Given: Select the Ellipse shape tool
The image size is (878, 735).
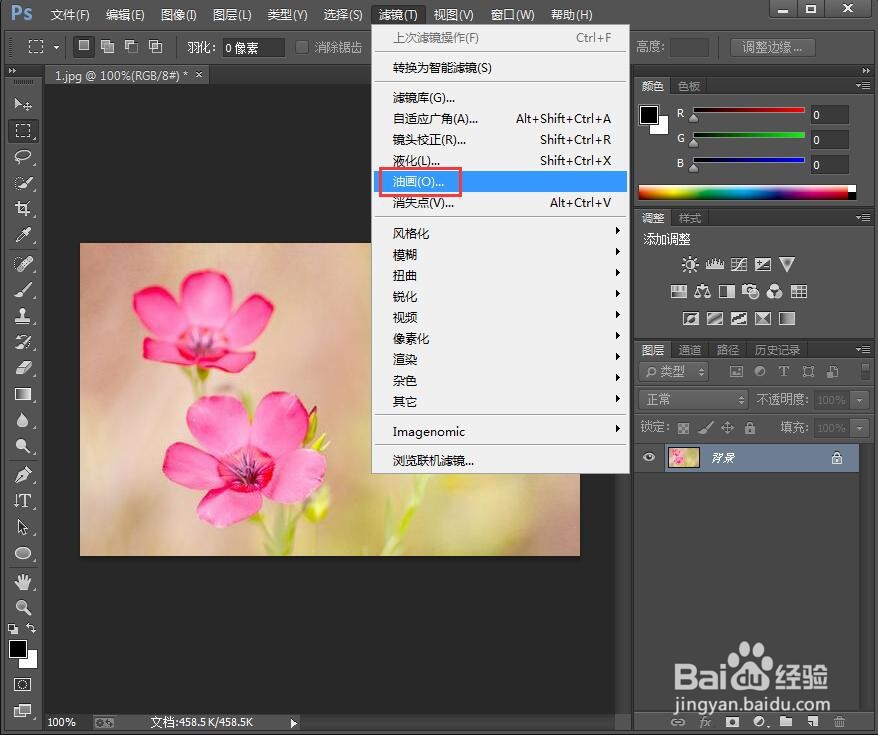Looking at the screenshot, I should (x=22, y=553).
